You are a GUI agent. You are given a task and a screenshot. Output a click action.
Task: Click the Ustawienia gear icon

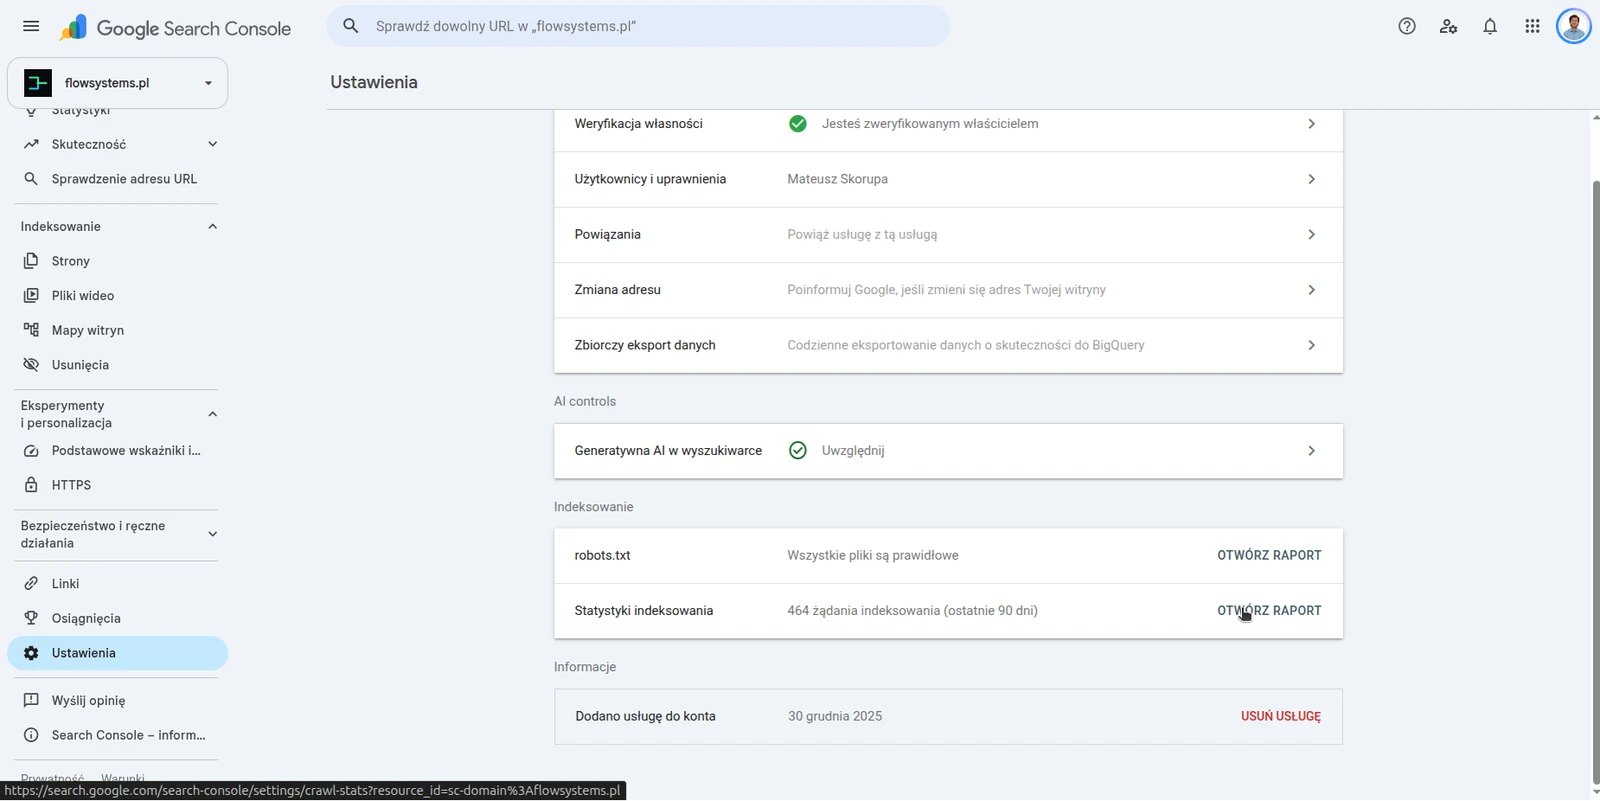(31, 653)
